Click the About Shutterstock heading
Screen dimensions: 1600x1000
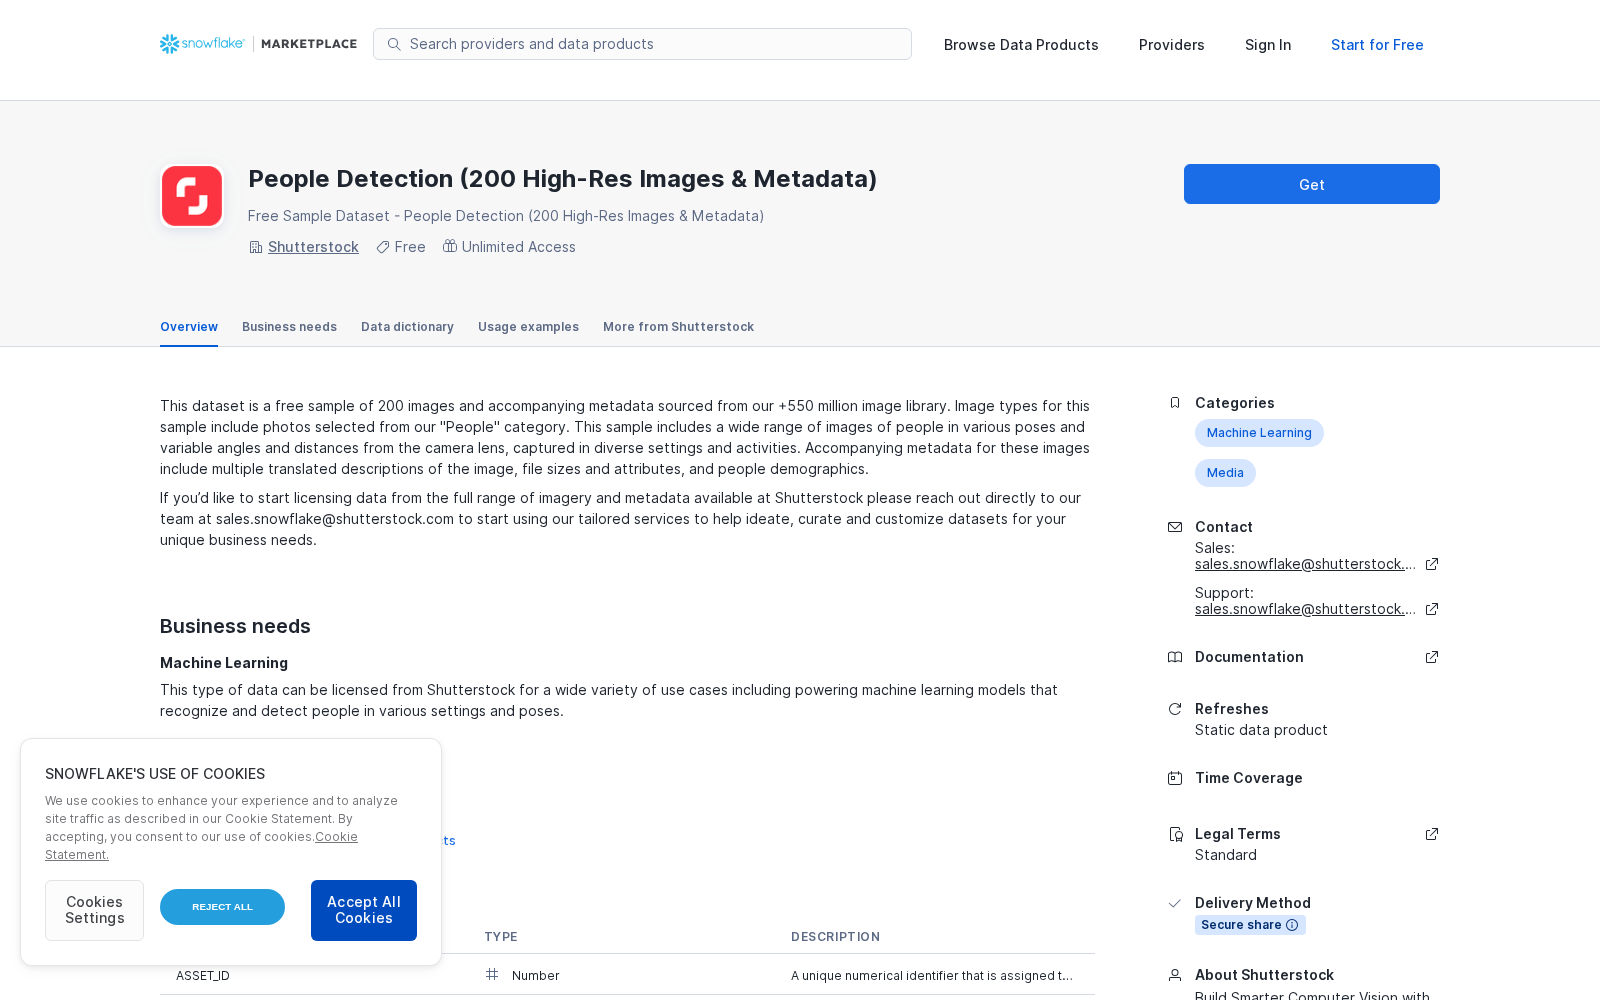click(1264, 975)
